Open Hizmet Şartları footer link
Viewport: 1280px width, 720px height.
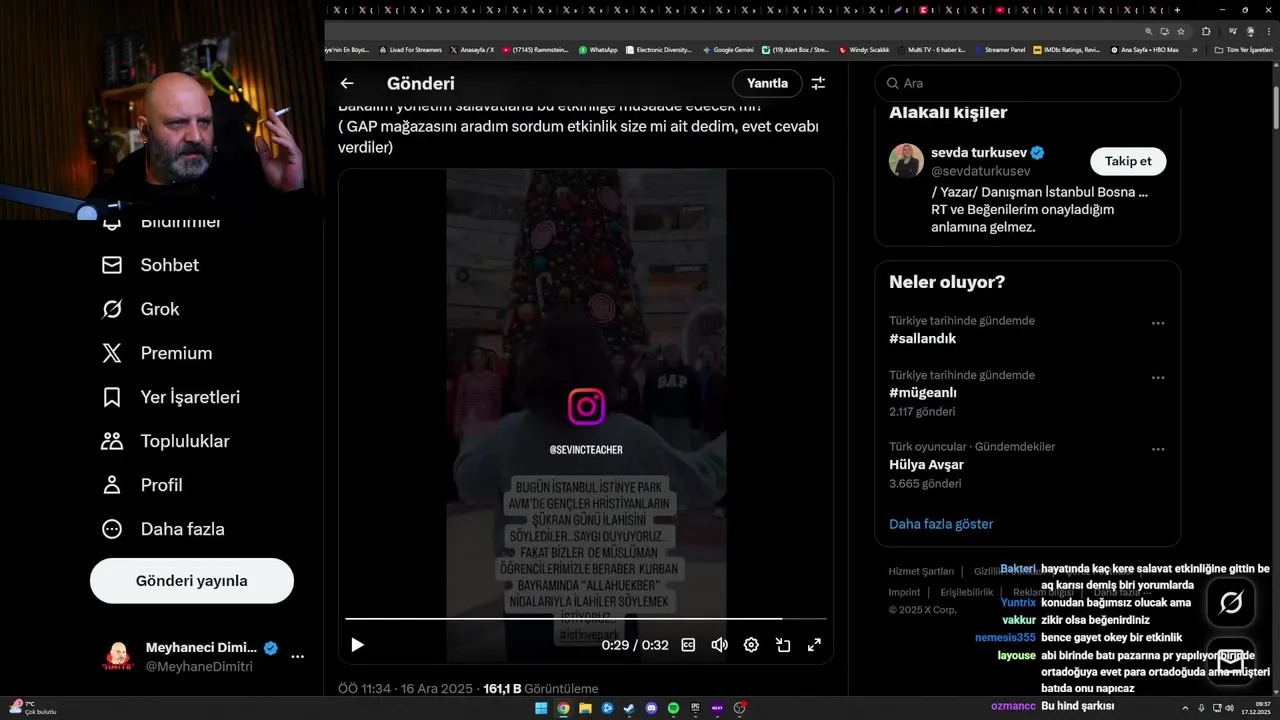pyautogui.click(x=921, y=571)
